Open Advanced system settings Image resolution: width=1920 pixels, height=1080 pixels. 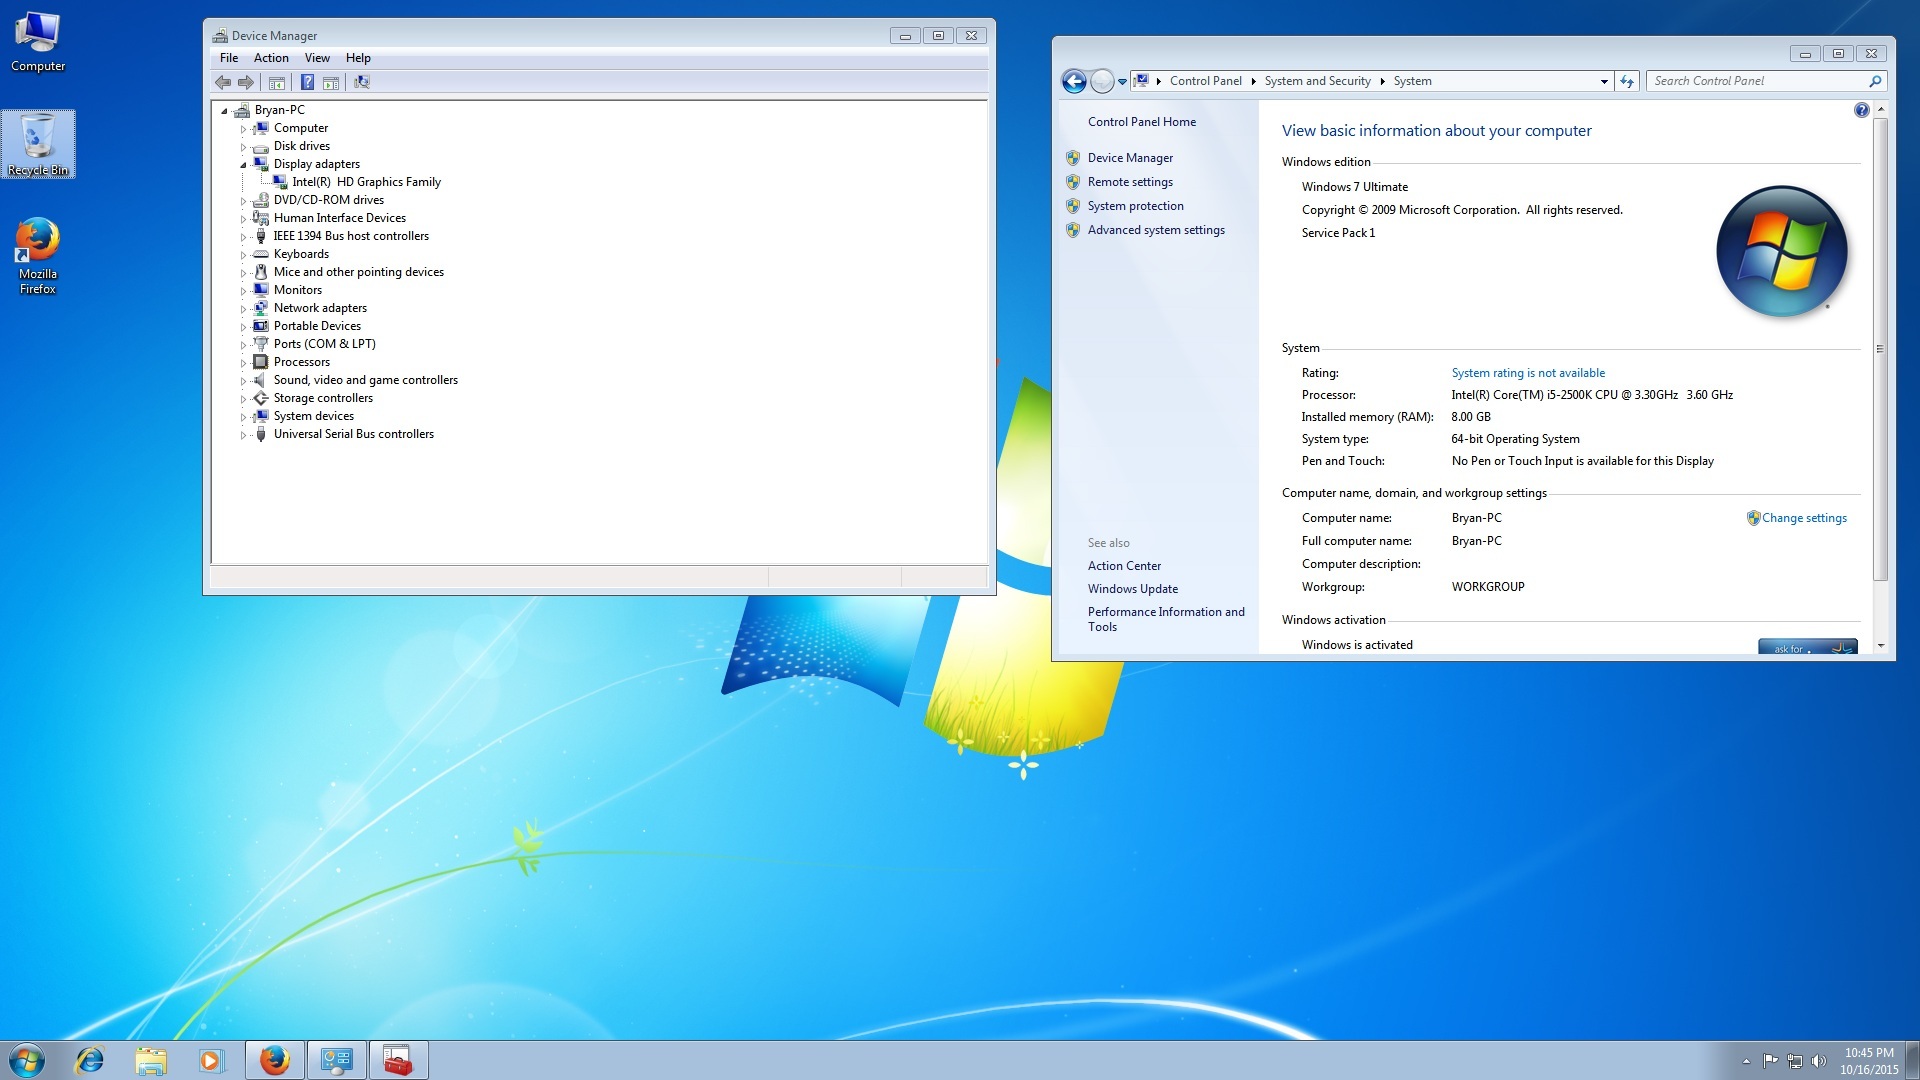tap(1156, 230)
